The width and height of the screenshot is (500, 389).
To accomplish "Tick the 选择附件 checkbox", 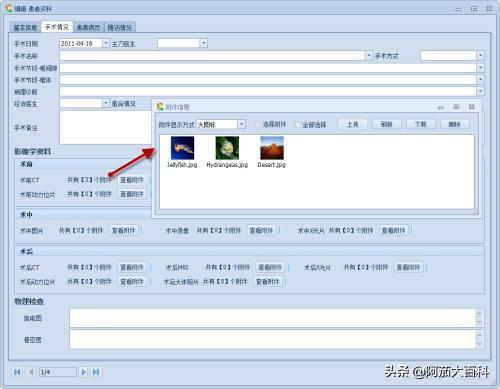I will pos(258,124).
